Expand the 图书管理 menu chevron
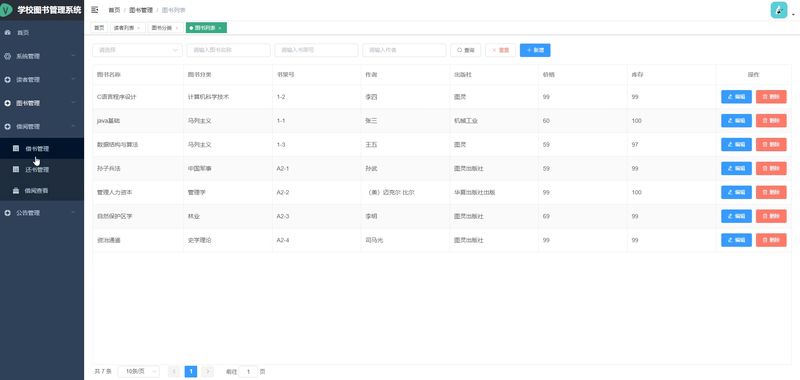 [73, 103]
